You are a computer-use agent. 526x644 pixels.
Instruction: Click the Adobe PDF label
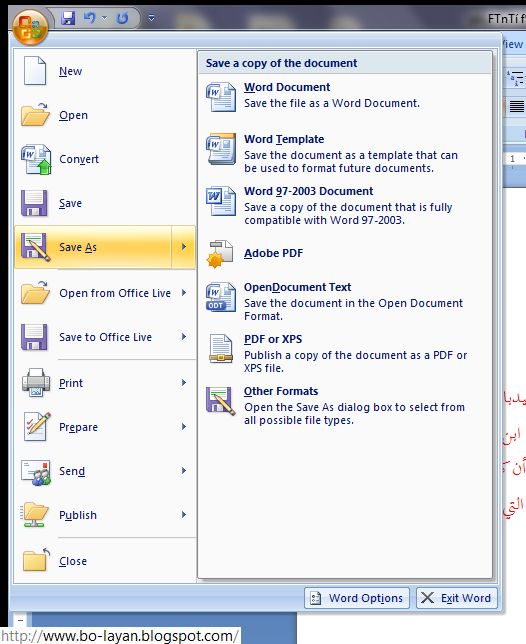click(x=273, y=253)
